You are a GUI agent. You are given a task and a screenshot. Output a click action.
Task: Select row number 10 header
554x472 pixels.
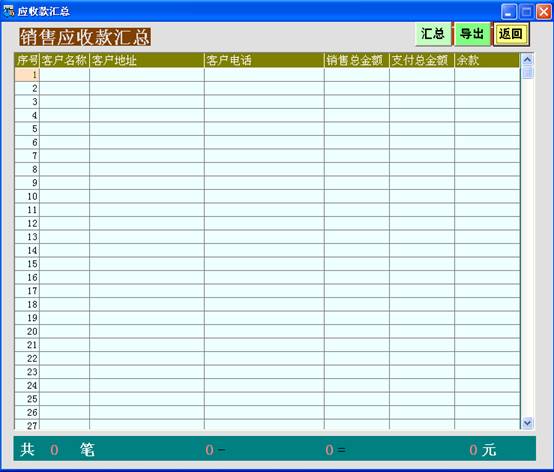point(27,196)
